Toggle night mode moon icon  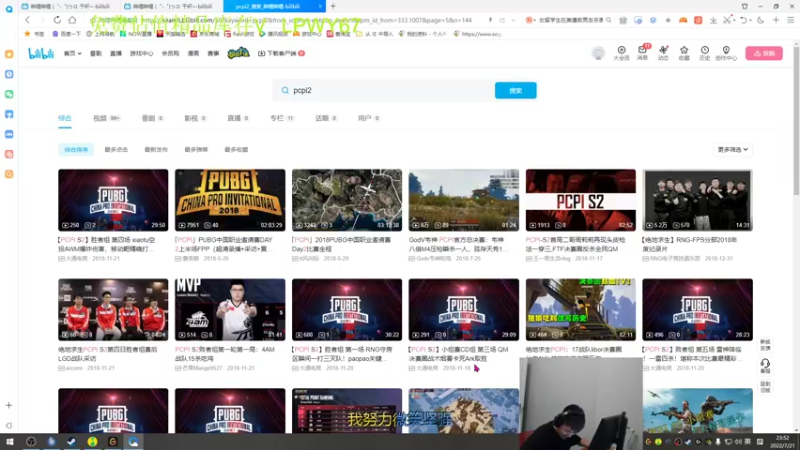coord(761,20)
